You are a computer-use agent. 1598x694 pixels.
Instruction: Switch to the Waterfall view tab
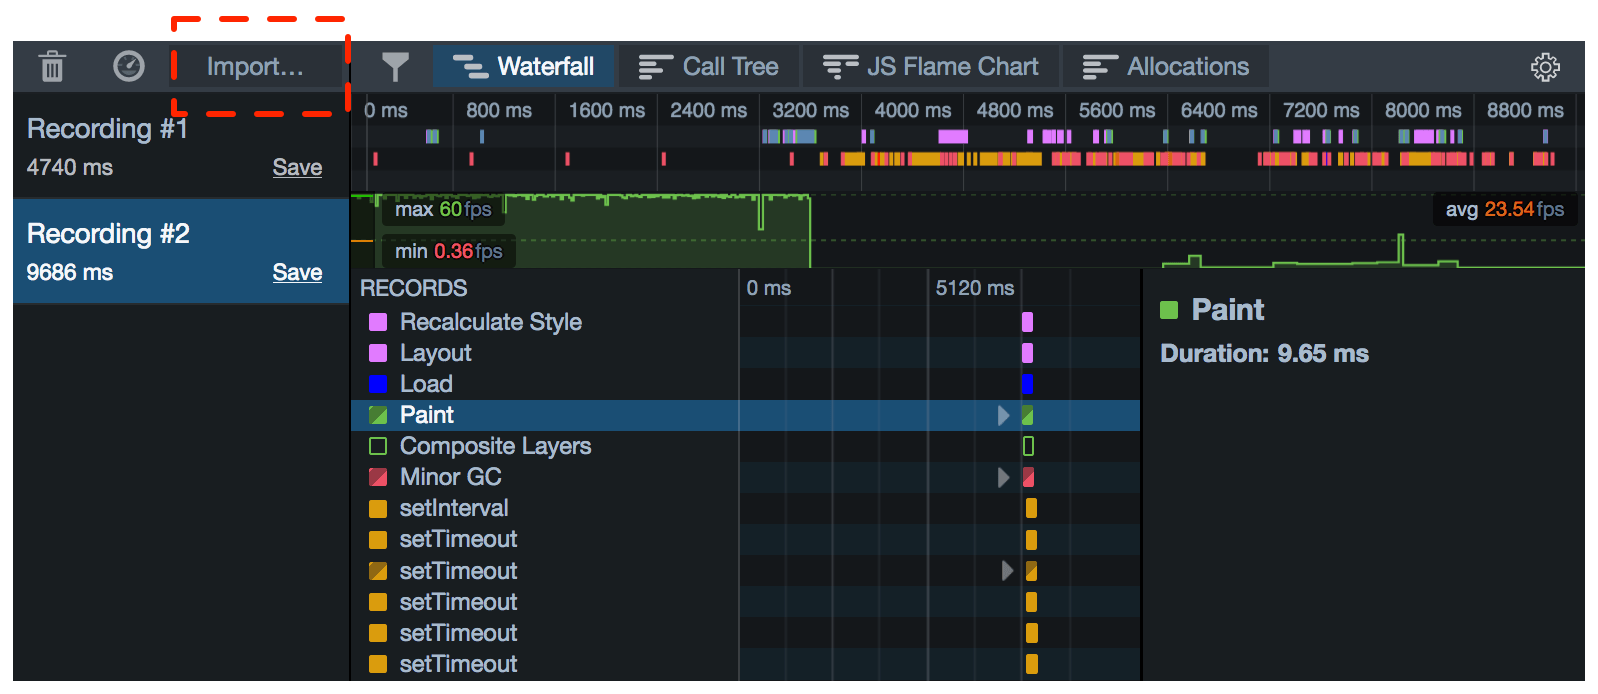[x=524, y=67]
